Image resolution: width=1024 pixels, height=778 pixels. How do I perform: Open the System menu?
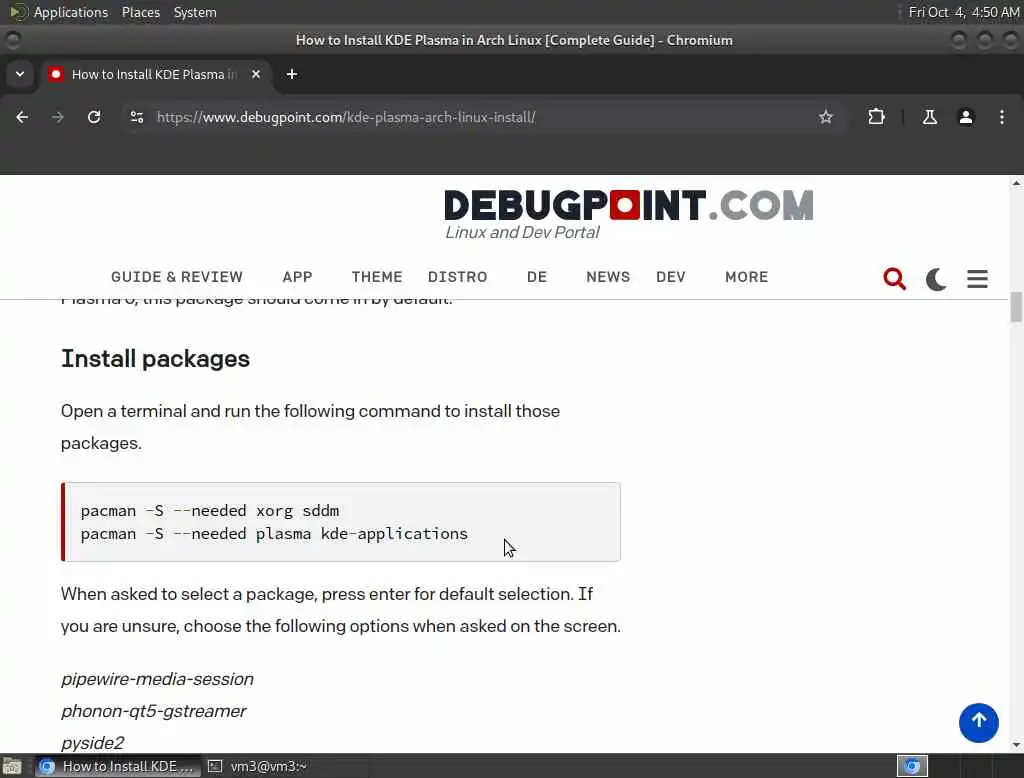195,12
